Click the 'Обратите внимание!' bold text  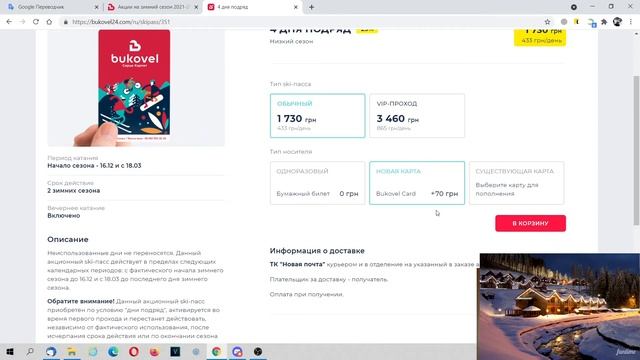coord(80,301)
